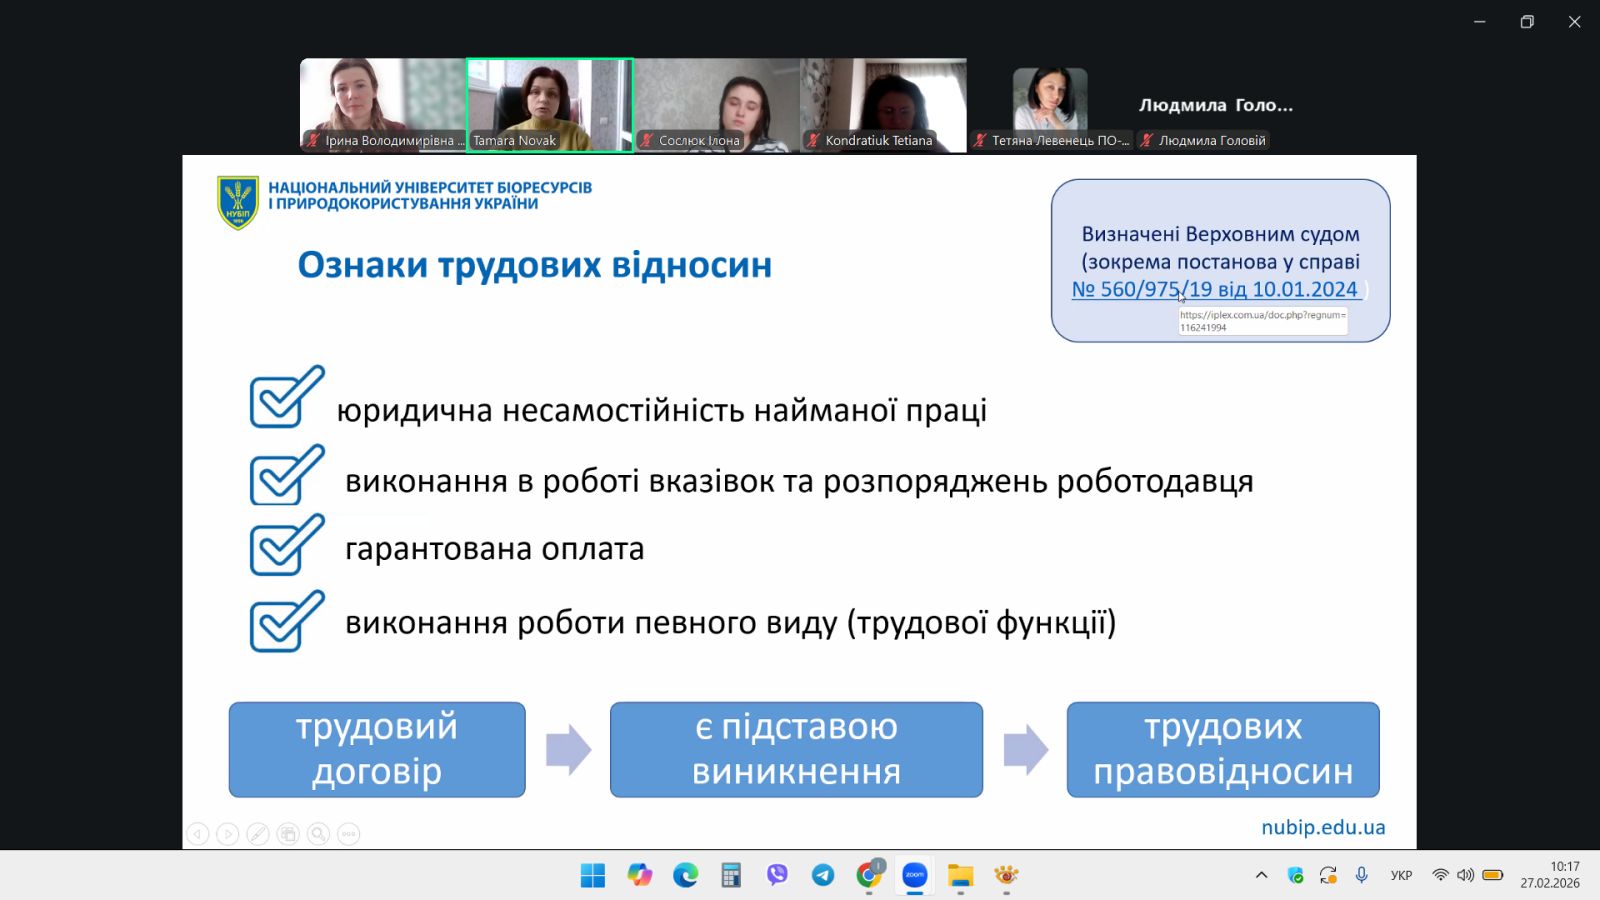
Task: Click the bullet mentioning "трудової функції"
Action: [731, 622]
